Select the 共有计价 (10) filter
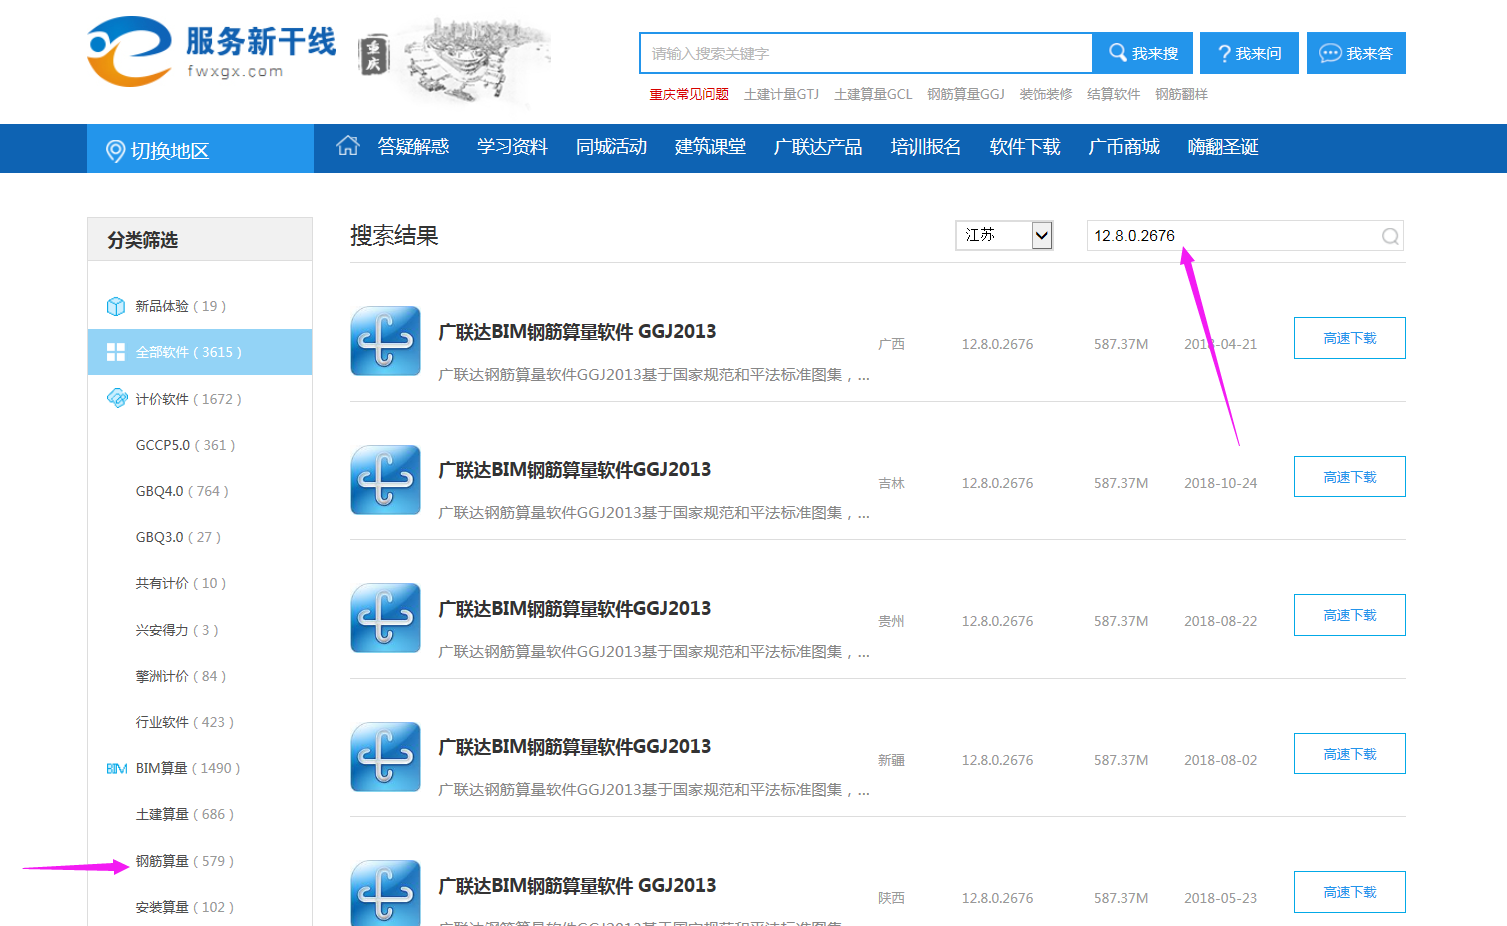This screenshot has width=1507, height=926. click(x=181, y=583)
